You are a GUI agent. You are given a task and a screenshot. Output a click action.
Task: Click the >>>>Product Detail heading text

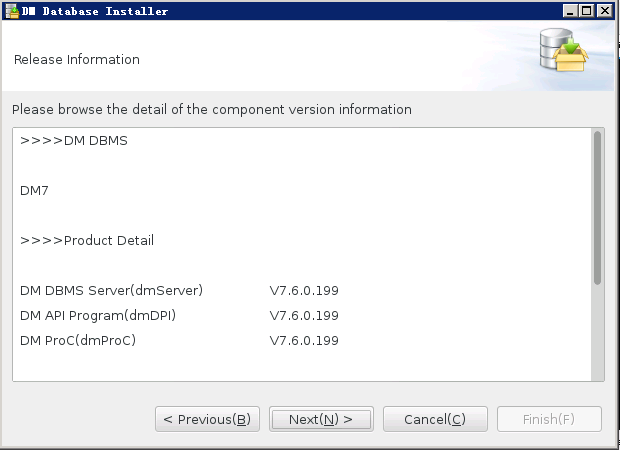[x=87, y=240]
